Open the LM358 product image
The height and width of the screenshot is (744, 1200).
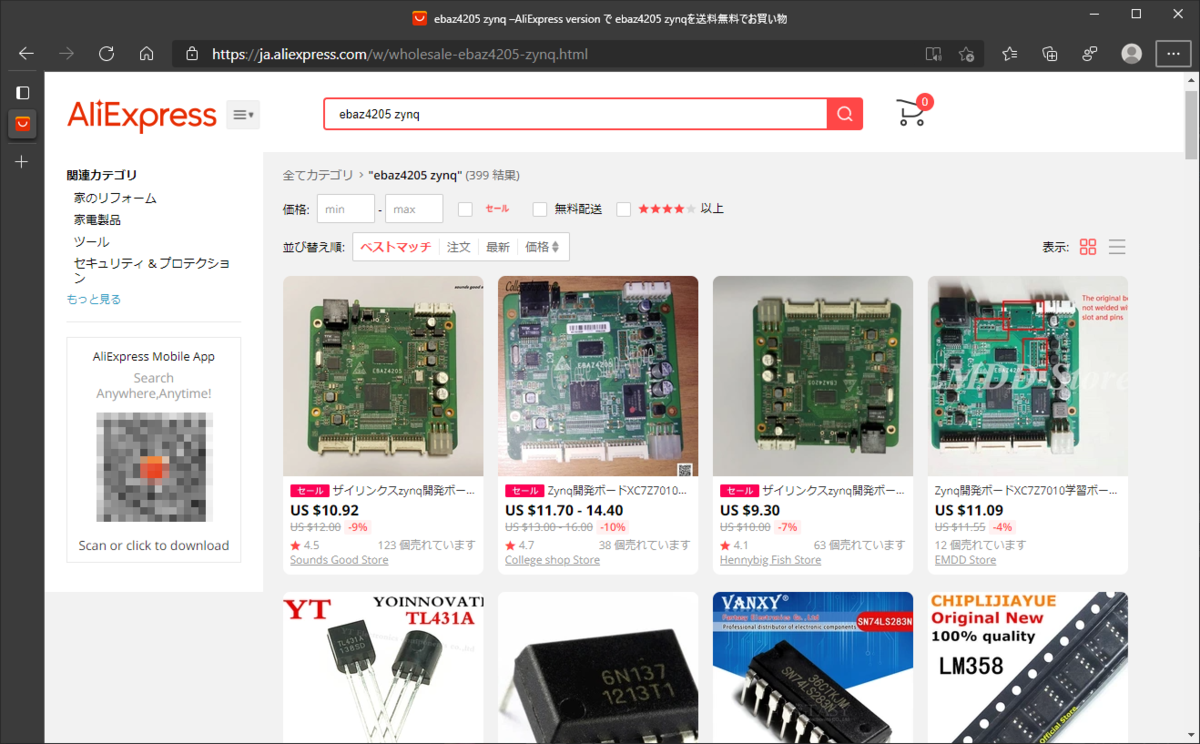(x=1028, y=667)
